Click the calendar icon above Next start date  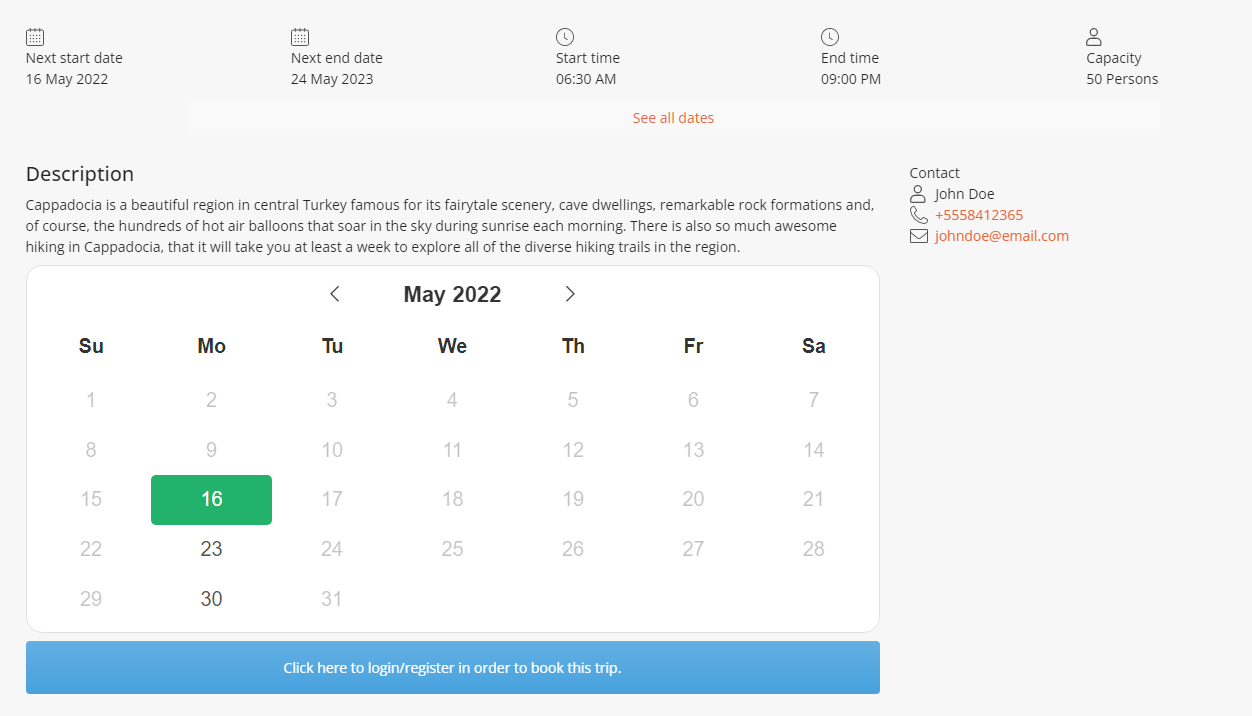[35, 37]
